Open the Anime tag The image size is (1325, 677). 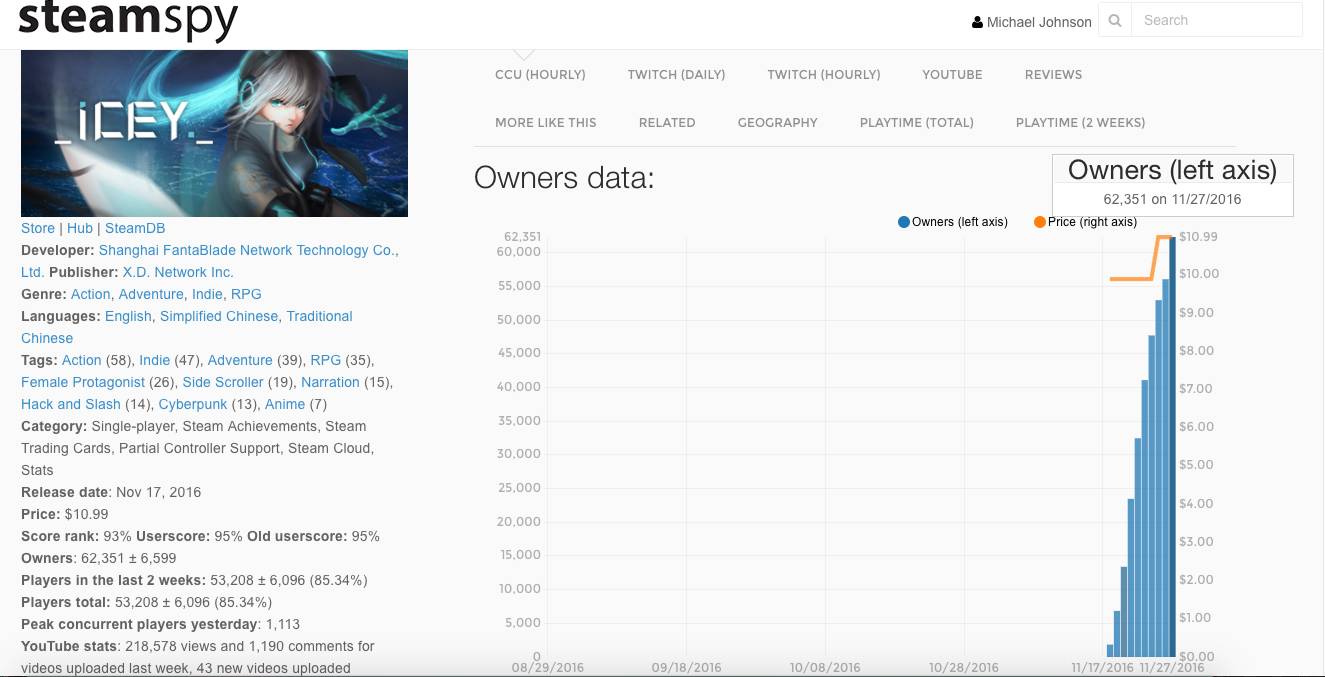pyautogui.click(x=285, y=404)
